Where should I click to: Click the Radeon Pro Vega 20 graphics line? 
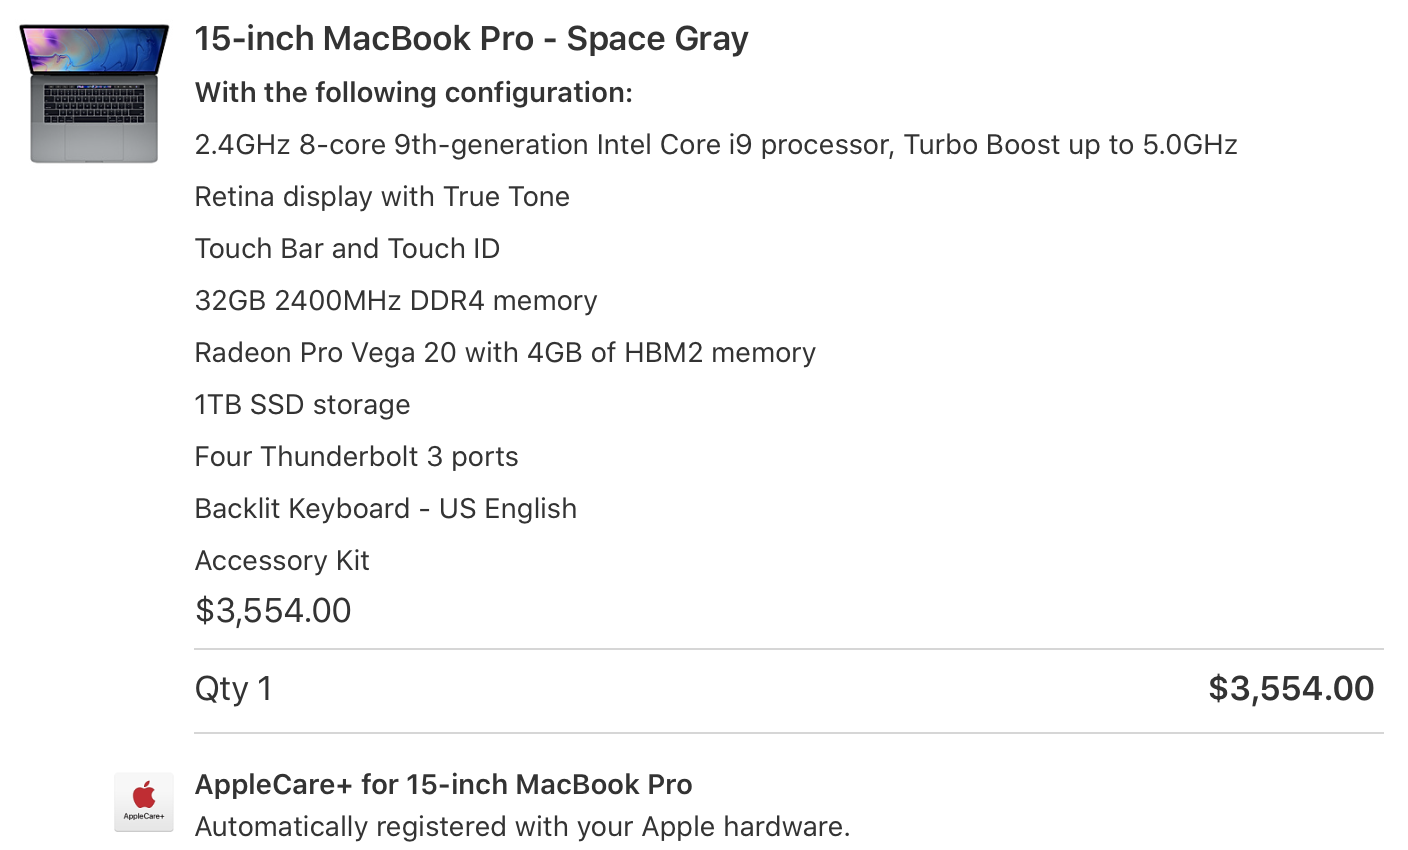point(505,353)
